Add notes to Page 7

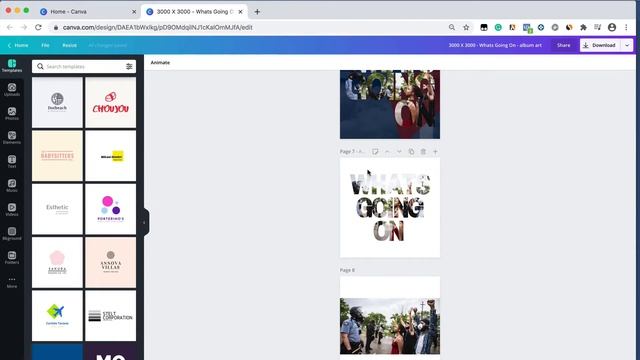[x=375, y=151]
